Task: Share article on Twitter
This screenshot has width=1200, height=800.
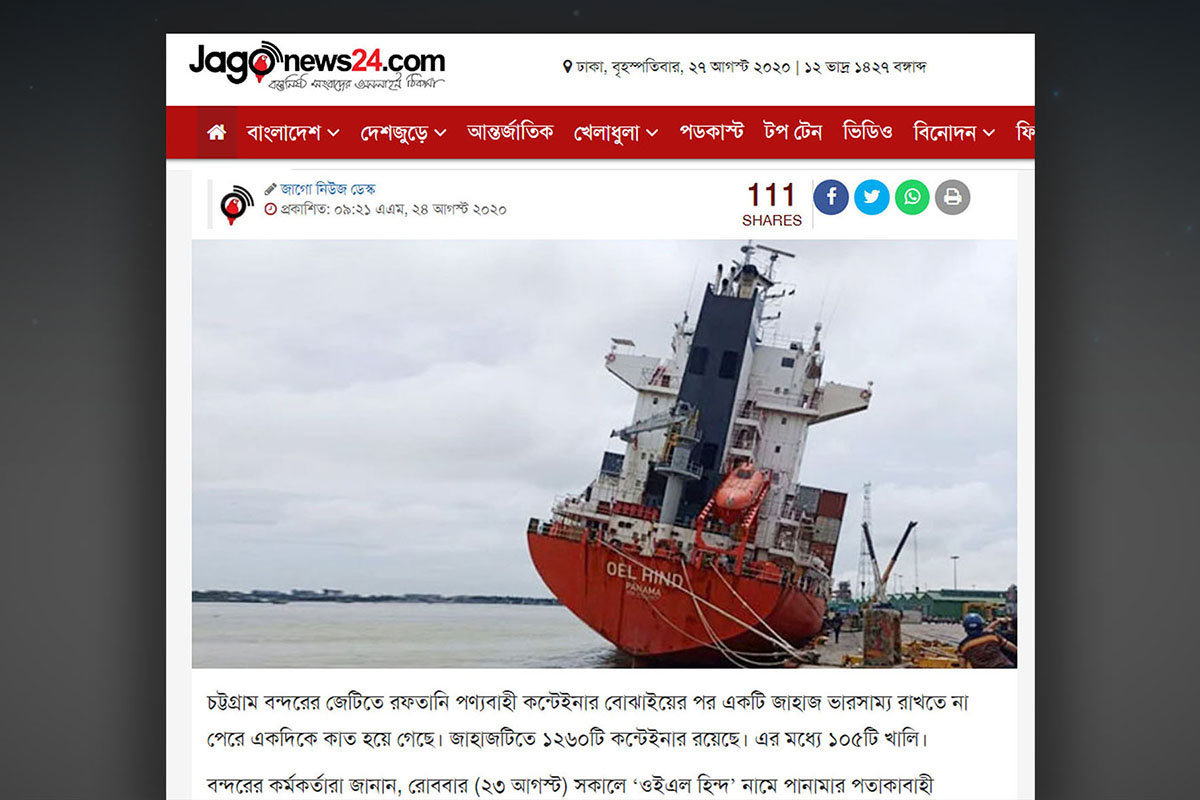Action: [x=871, y=197]
